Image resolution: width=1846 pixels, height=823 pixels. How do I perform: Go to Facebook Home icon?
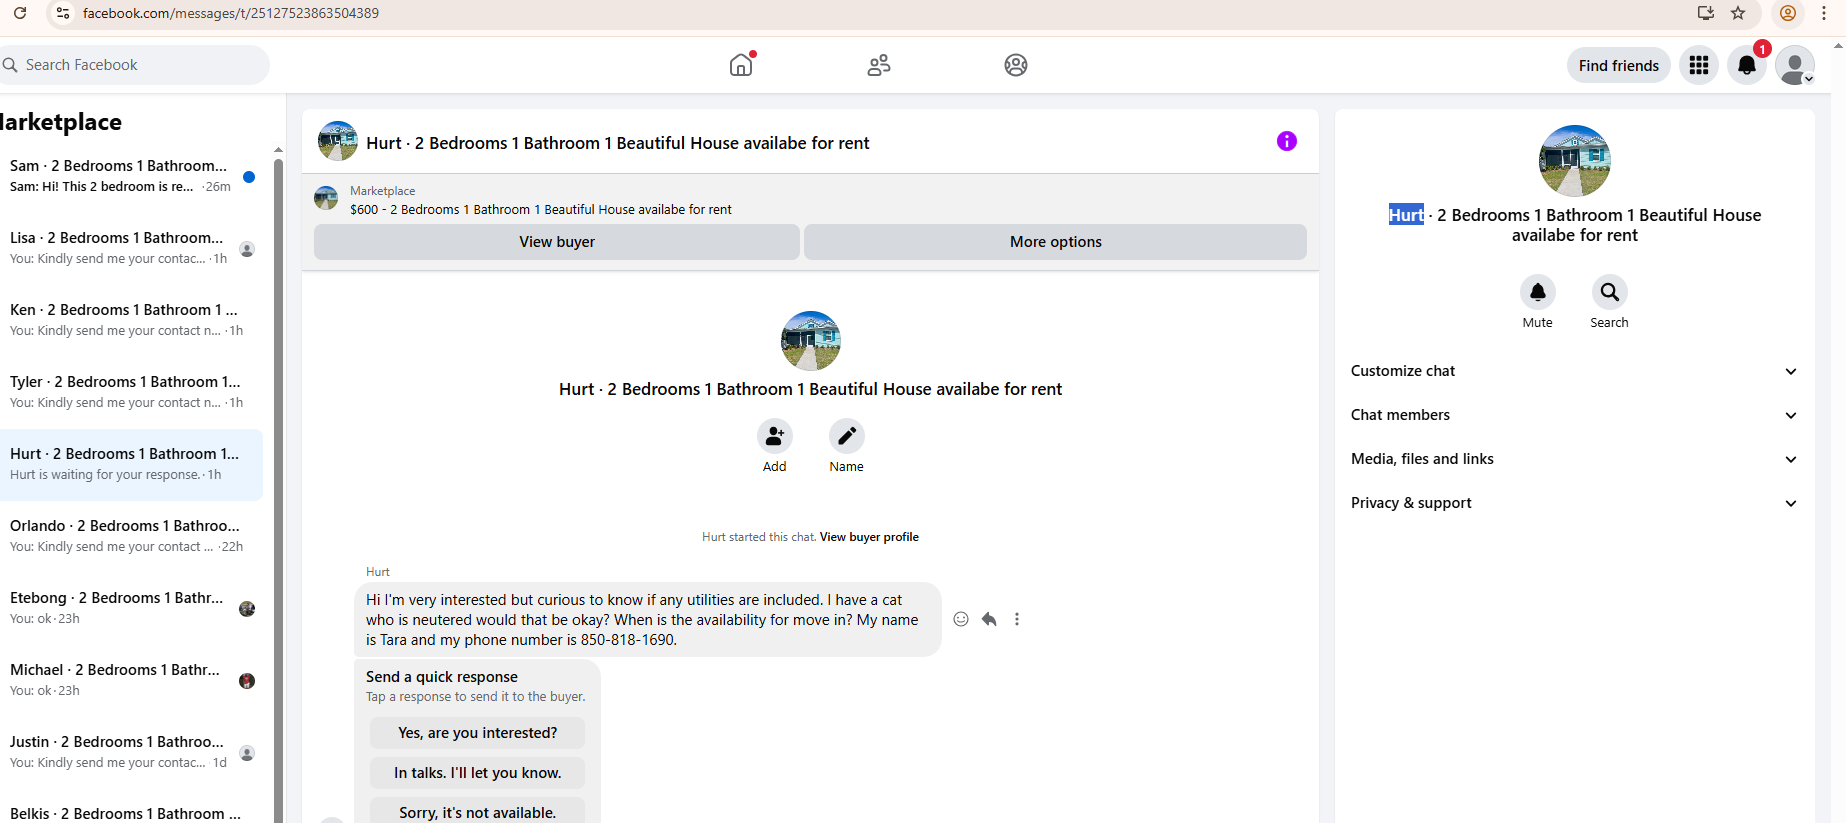click(x=741, y=65)
